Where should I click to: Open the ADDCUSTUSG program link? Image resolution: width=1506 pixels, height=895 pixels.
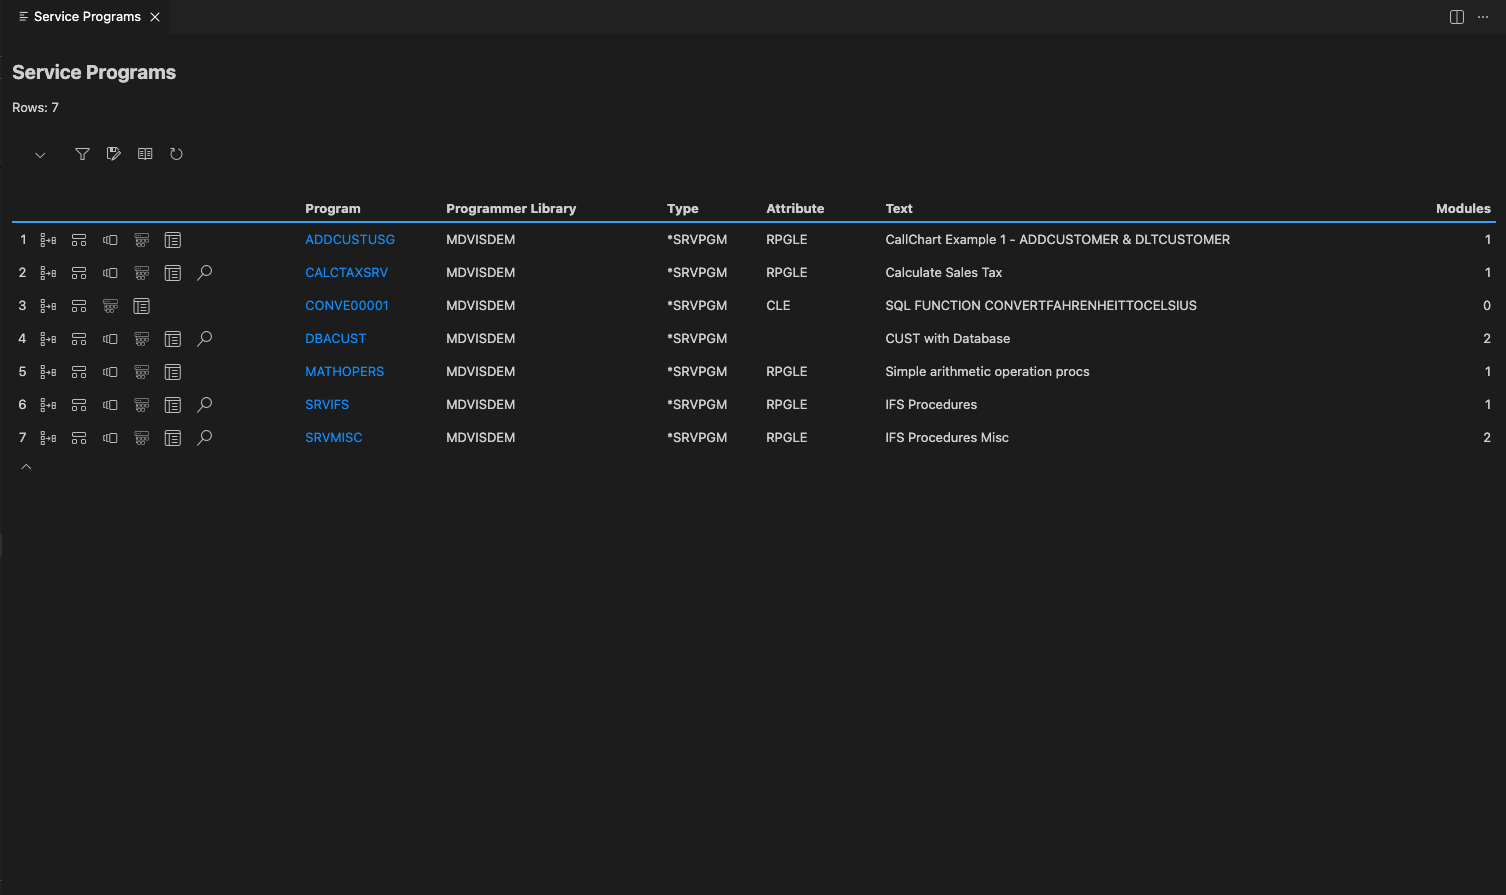click(350, 240)
